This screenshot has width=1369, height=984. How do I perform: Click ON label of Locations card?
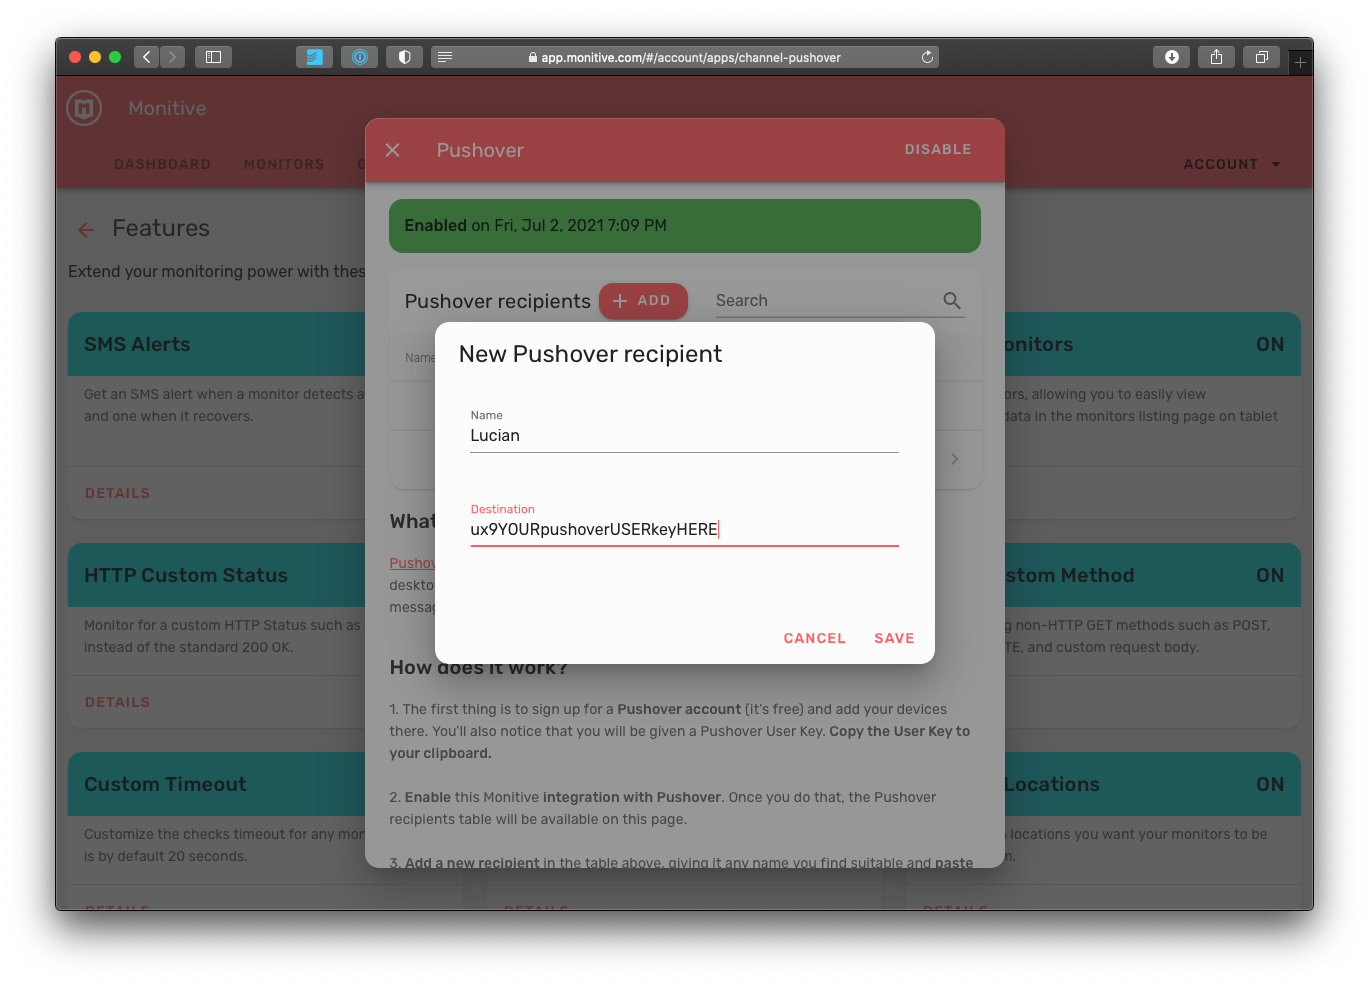pos(1270,784)
